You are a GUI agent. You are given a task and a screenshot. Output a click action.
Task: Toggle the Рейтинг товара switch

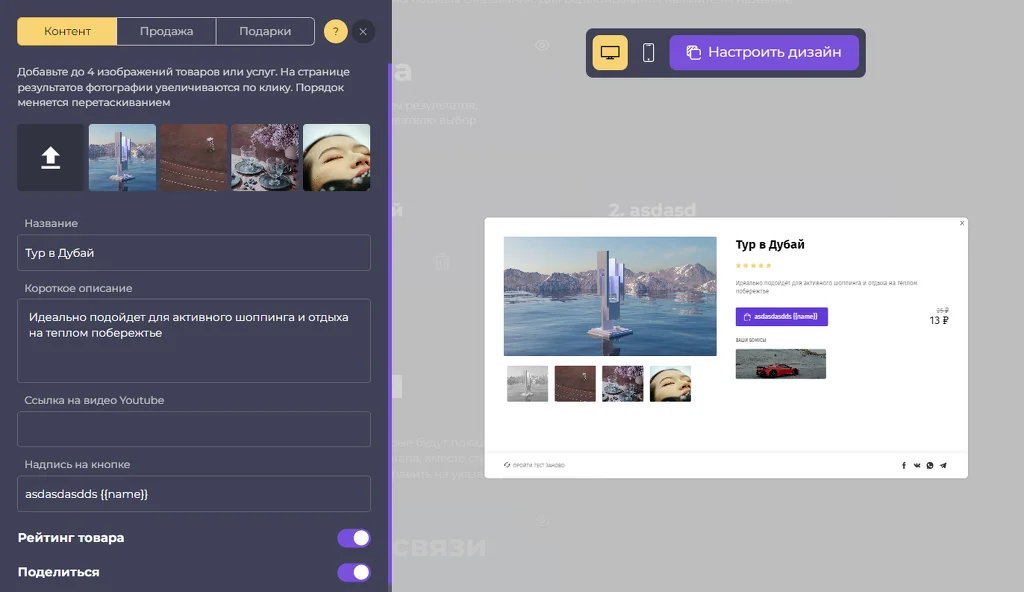(x=354, y=538)
